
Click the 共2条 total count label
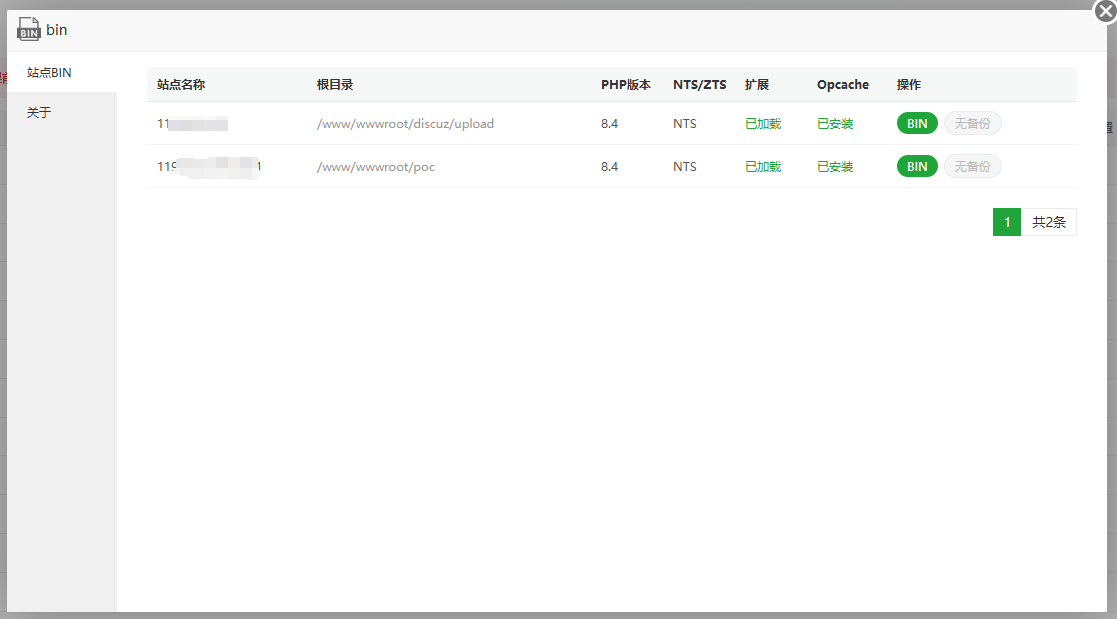[x=1049, y=222]
